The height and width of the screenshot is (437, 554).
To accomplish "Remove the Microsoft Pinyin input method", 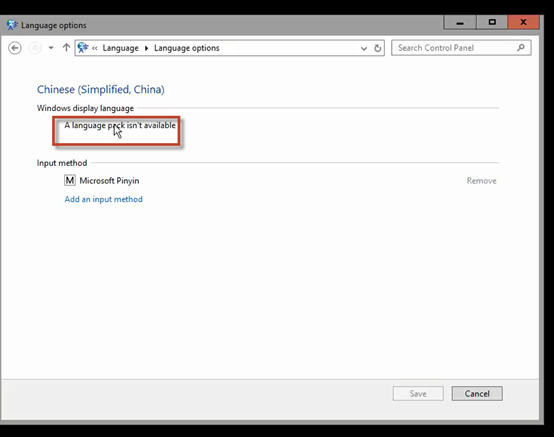I will [x=481, y=181].
